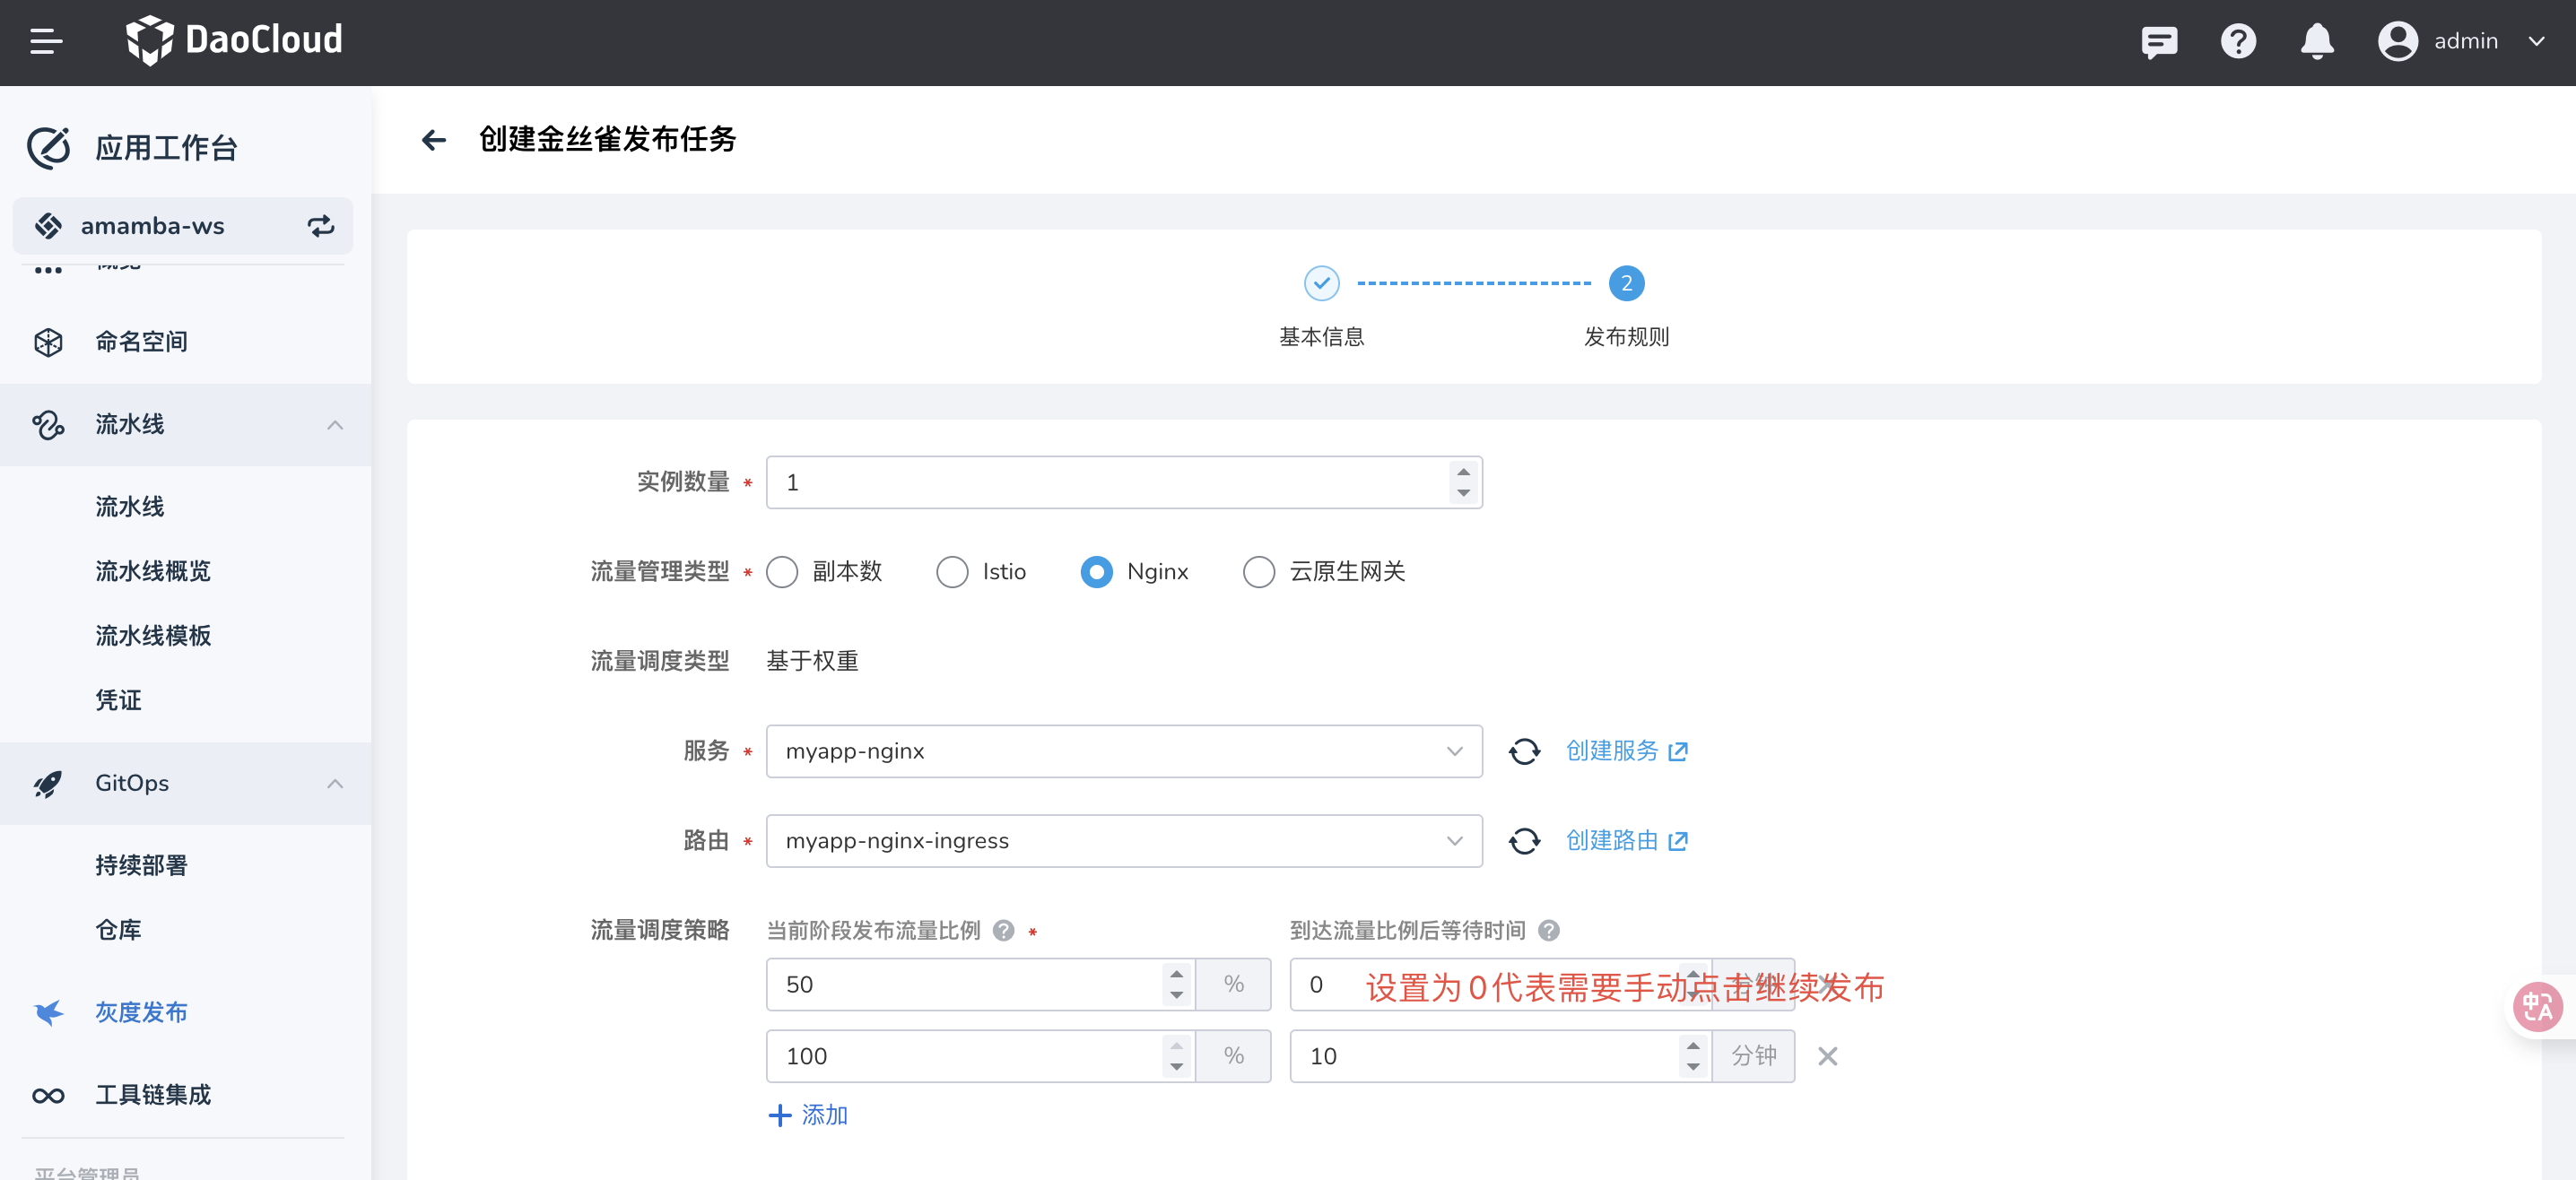Collapse the 流水线 sidebar section

(335, 424)
